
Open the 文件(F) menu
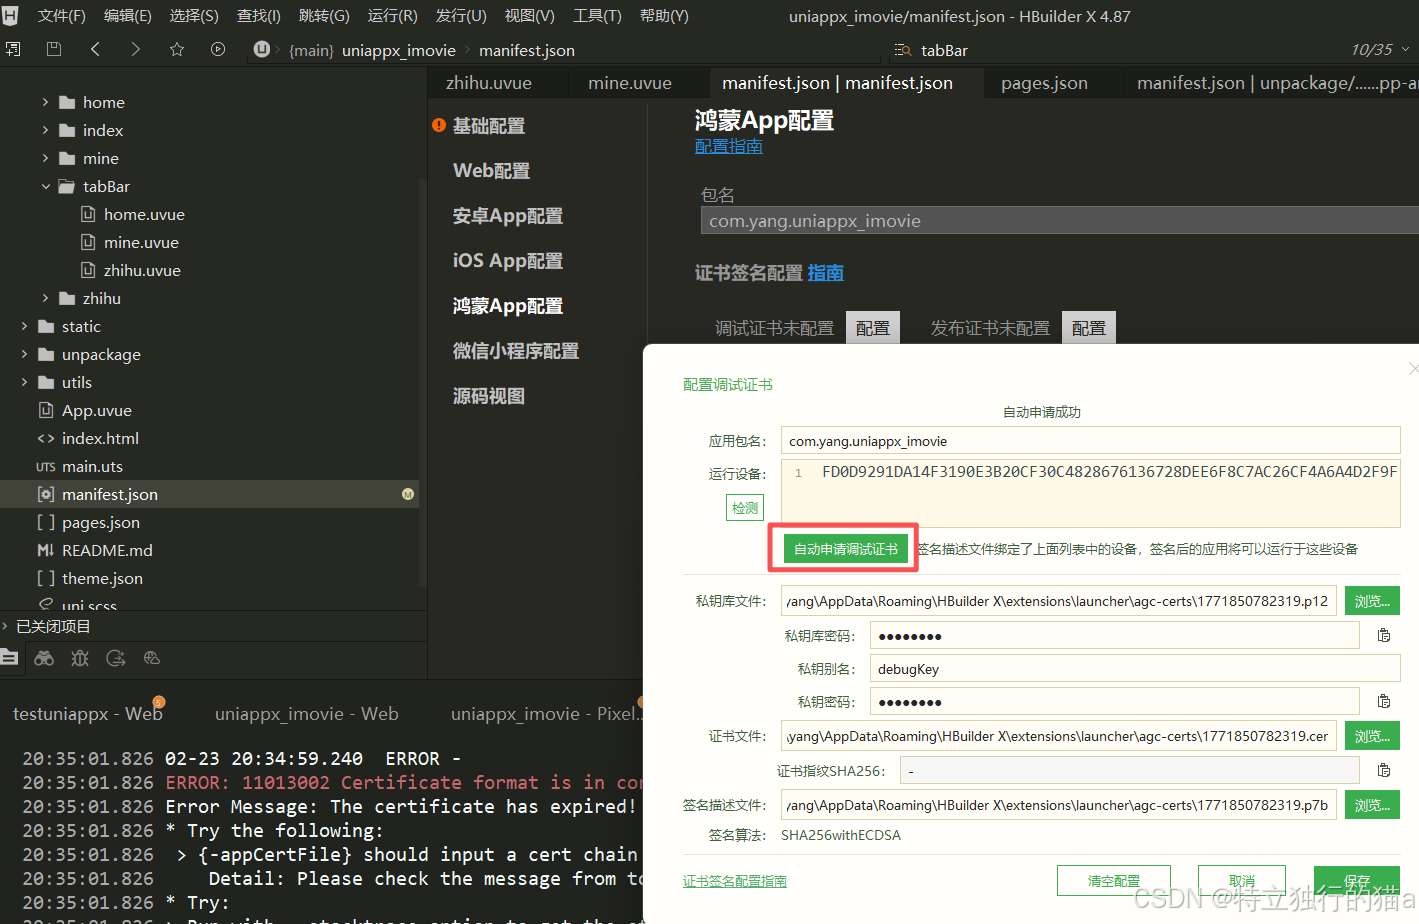61,16
